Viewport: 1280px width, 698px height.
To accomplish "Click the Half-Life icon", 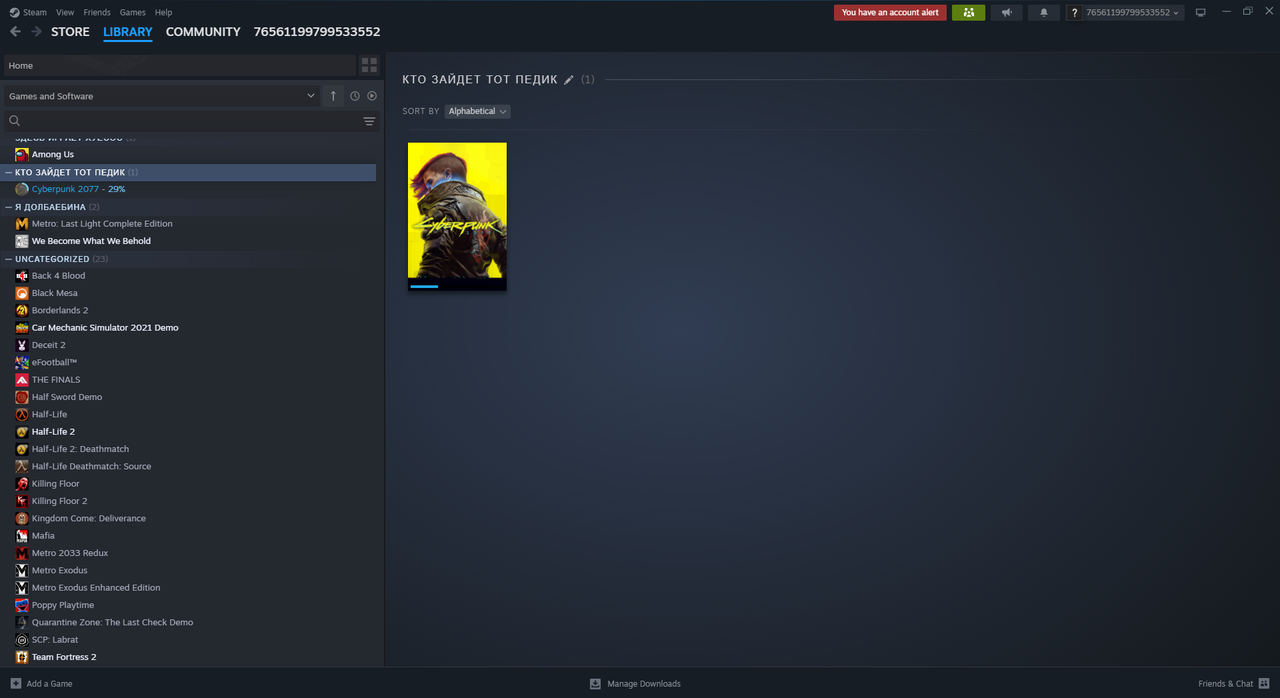I will [22, 414].
